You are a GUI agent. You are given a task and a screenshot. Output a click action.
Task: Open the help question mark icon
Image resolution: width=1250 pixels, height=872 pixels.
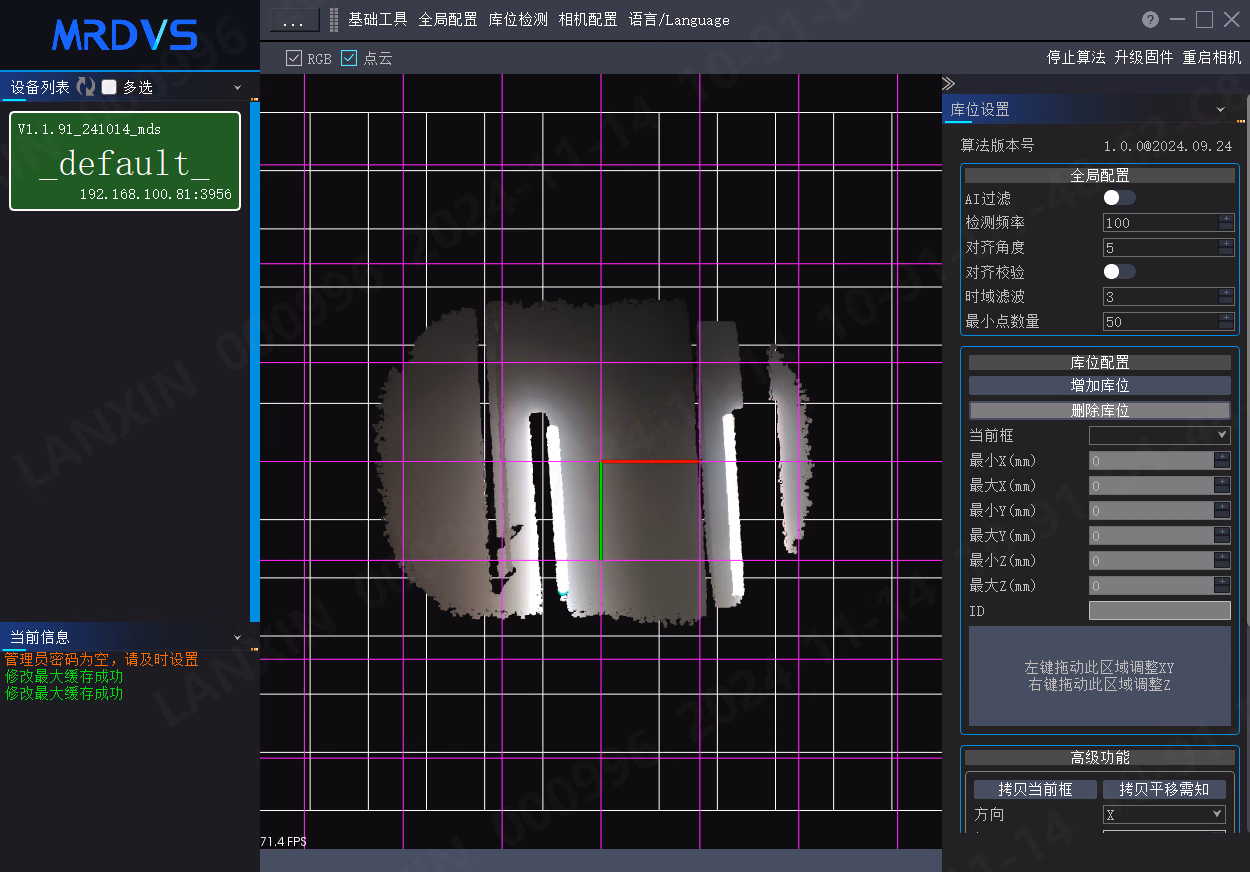coord(1151,20)
